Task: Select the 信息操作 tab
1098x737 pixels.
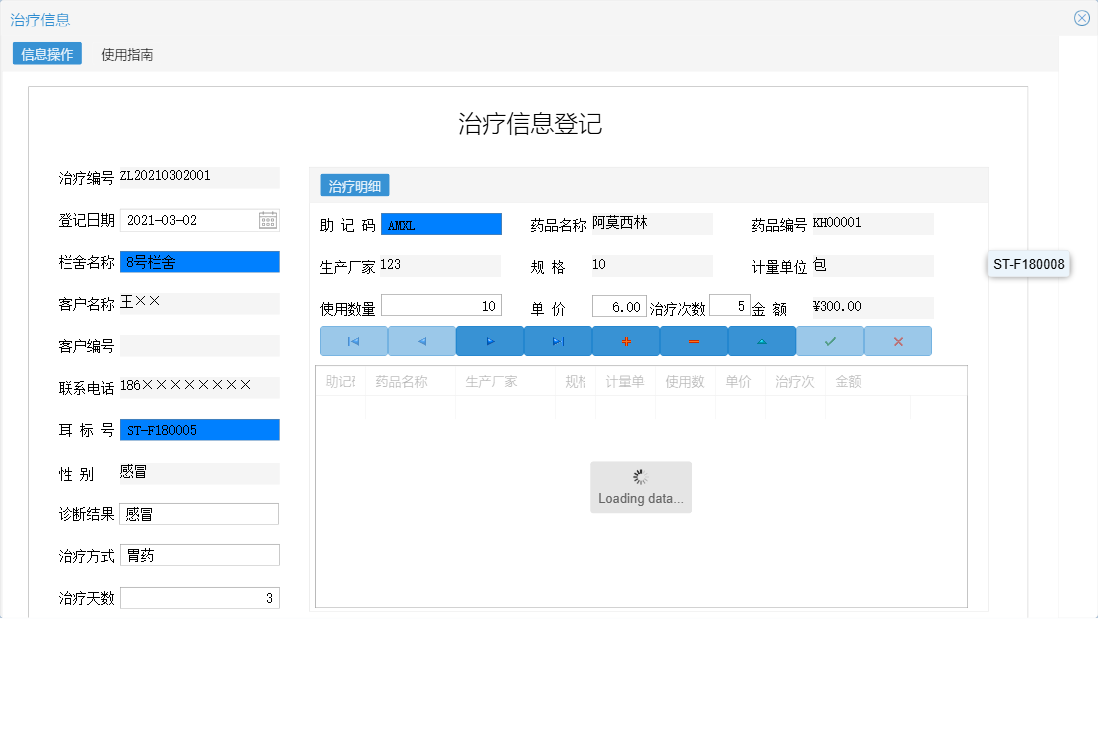Action: 46,55
